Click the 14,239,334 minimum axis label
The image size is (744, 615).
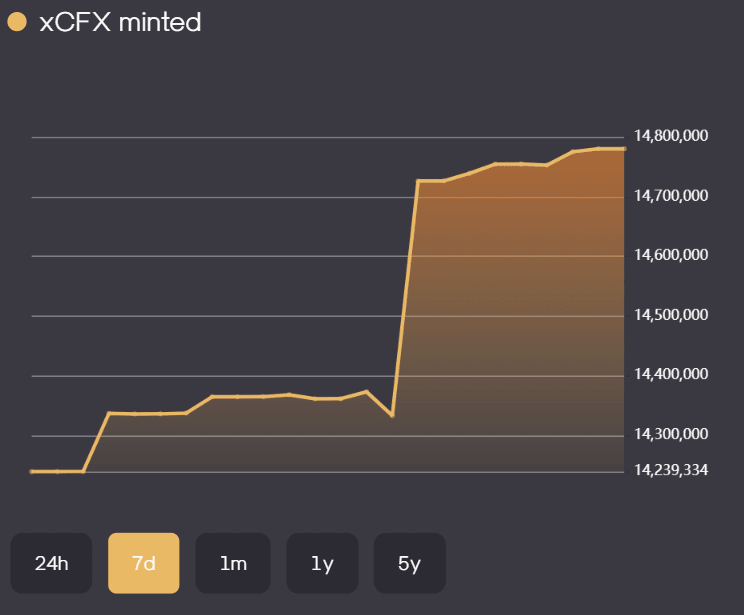(672, 470)
